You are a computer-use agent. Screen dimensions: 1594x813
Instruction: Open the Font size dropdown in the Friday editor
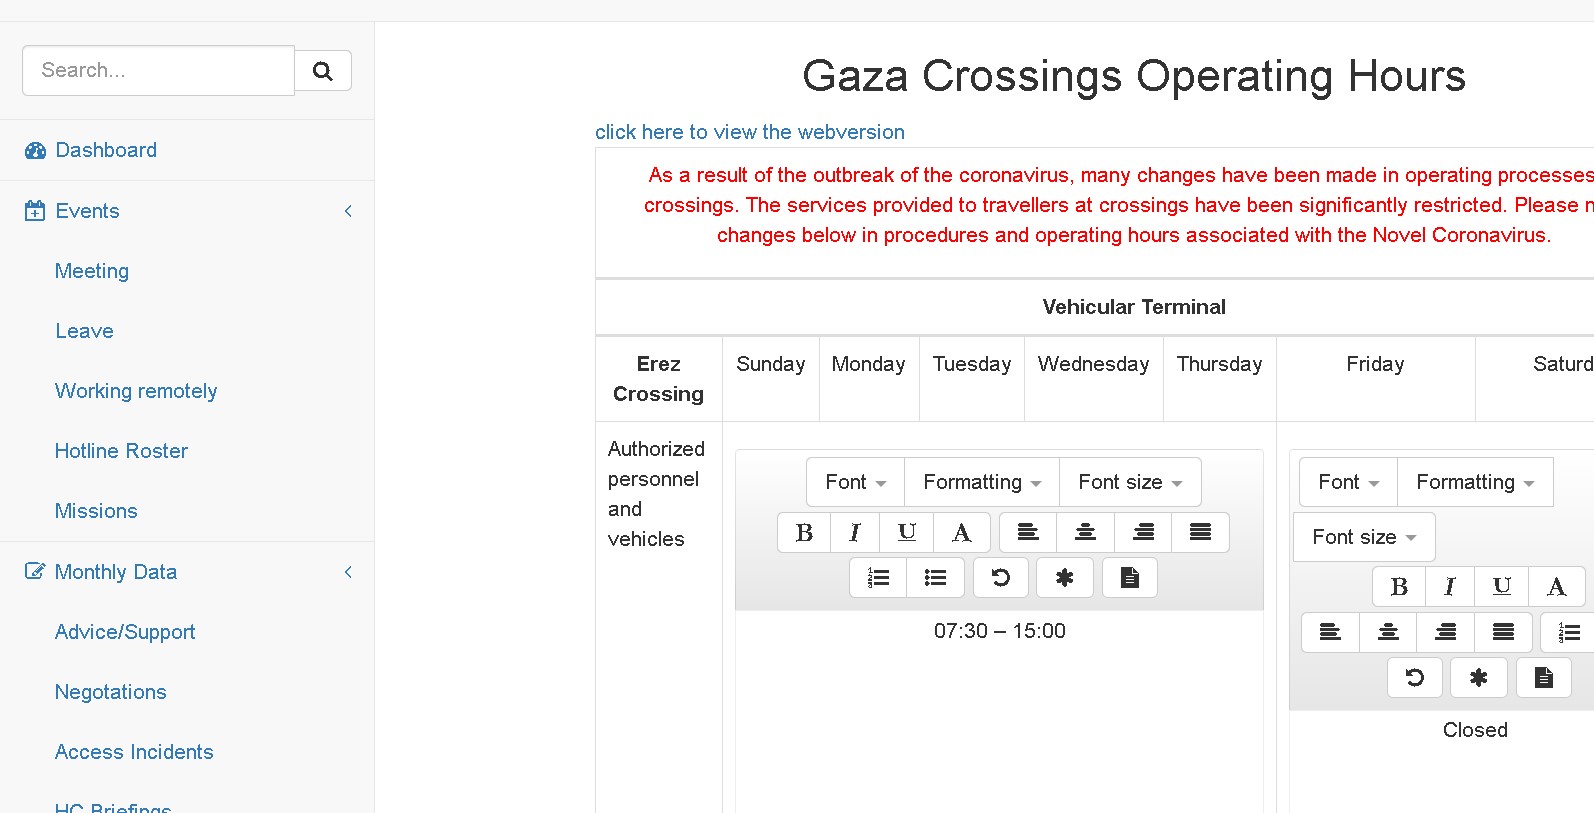point(1364,537)
